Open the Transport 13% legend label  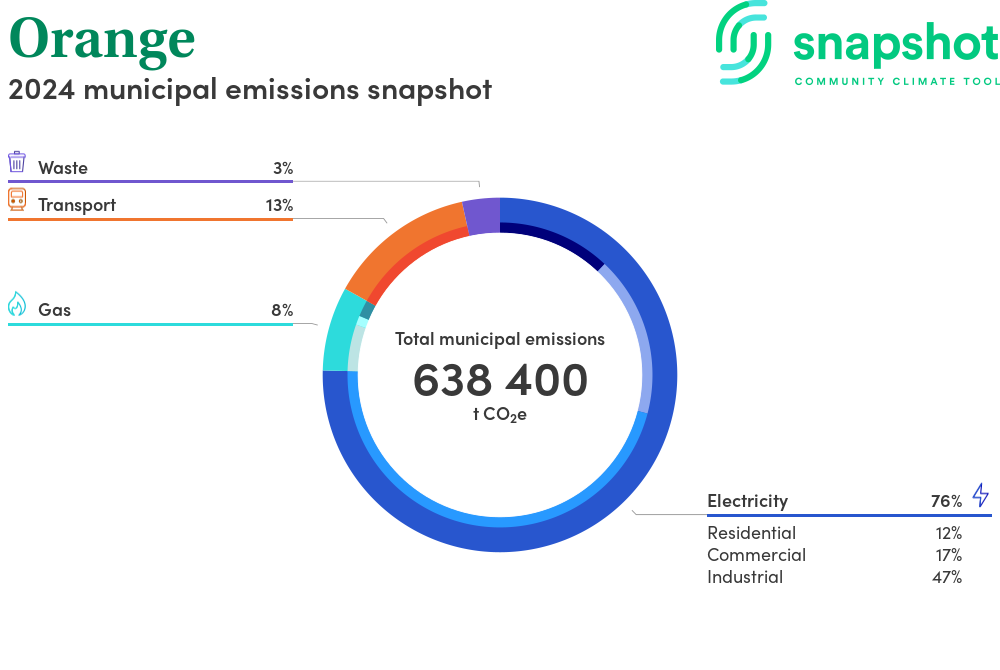click(150, 205)
